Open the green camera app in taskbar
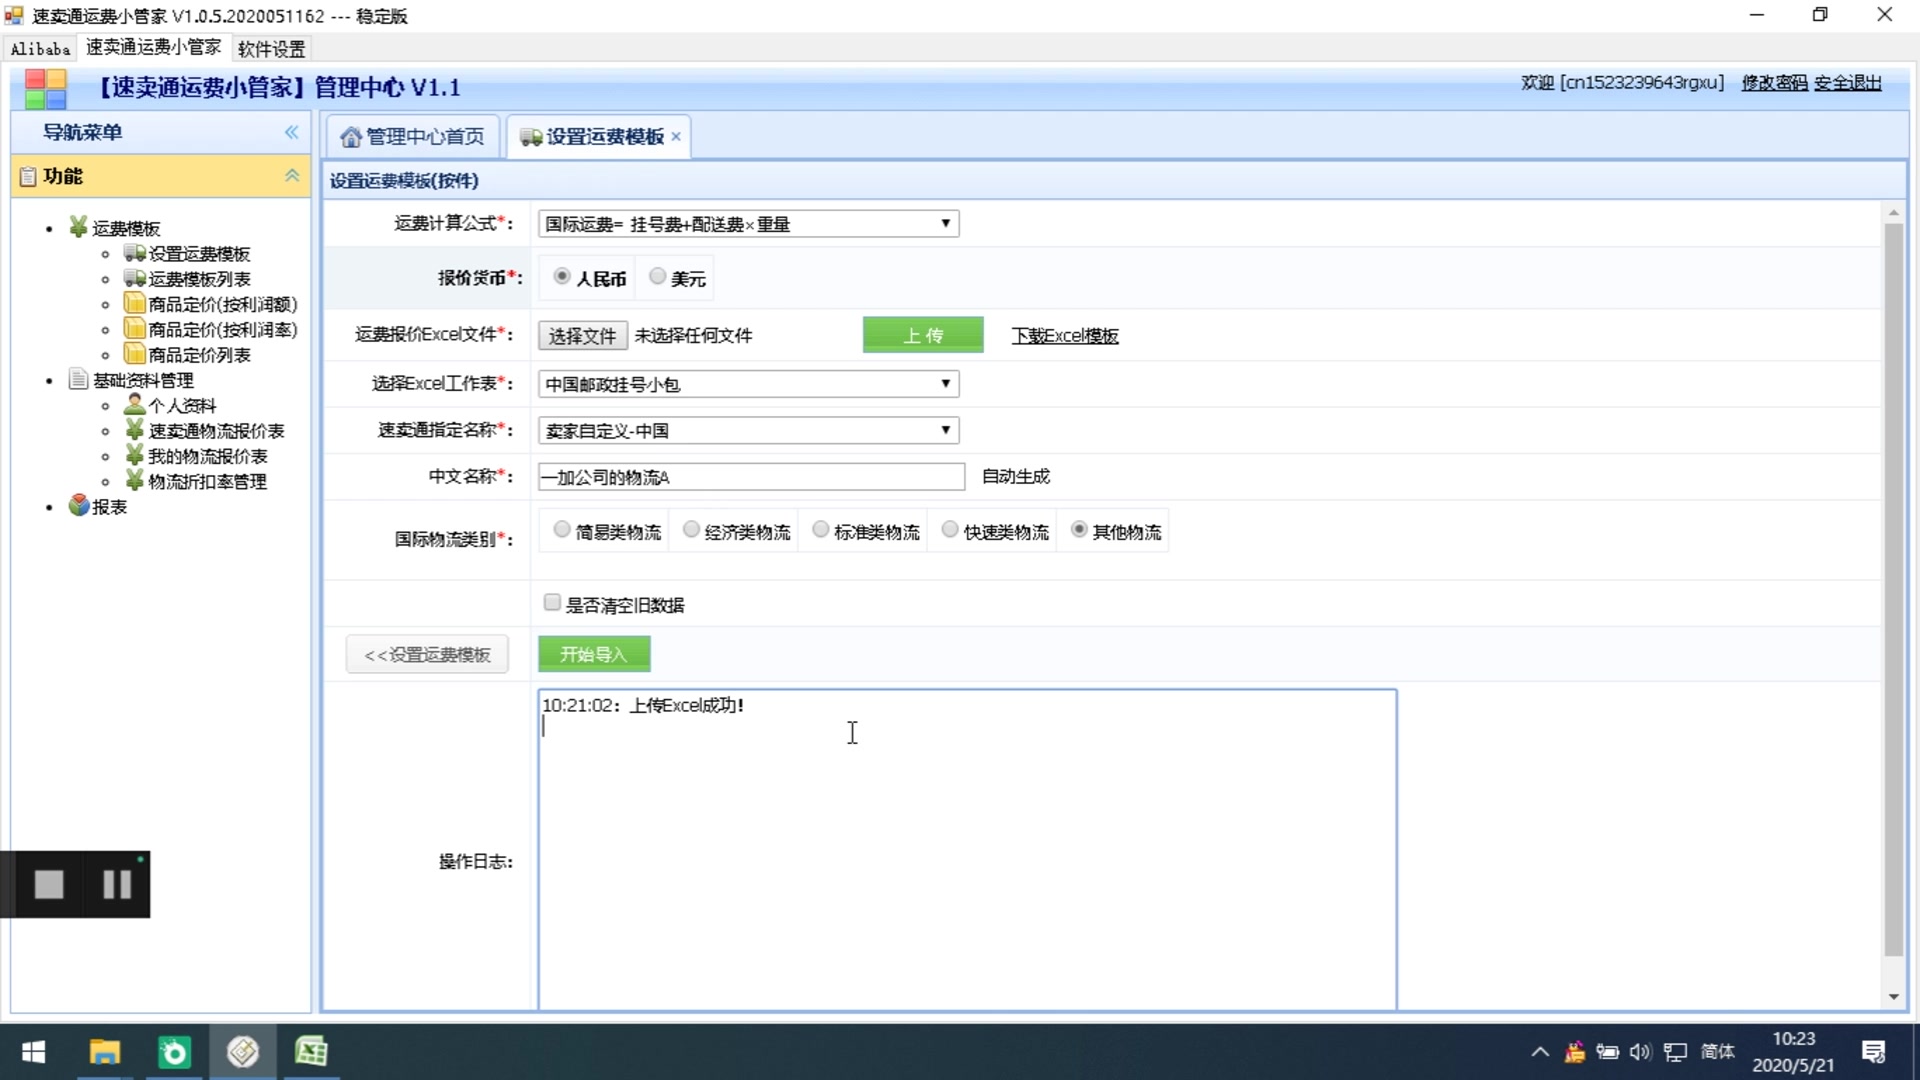The image size is (1920, 1080). pyautogui.click(x=174, y=1052)
